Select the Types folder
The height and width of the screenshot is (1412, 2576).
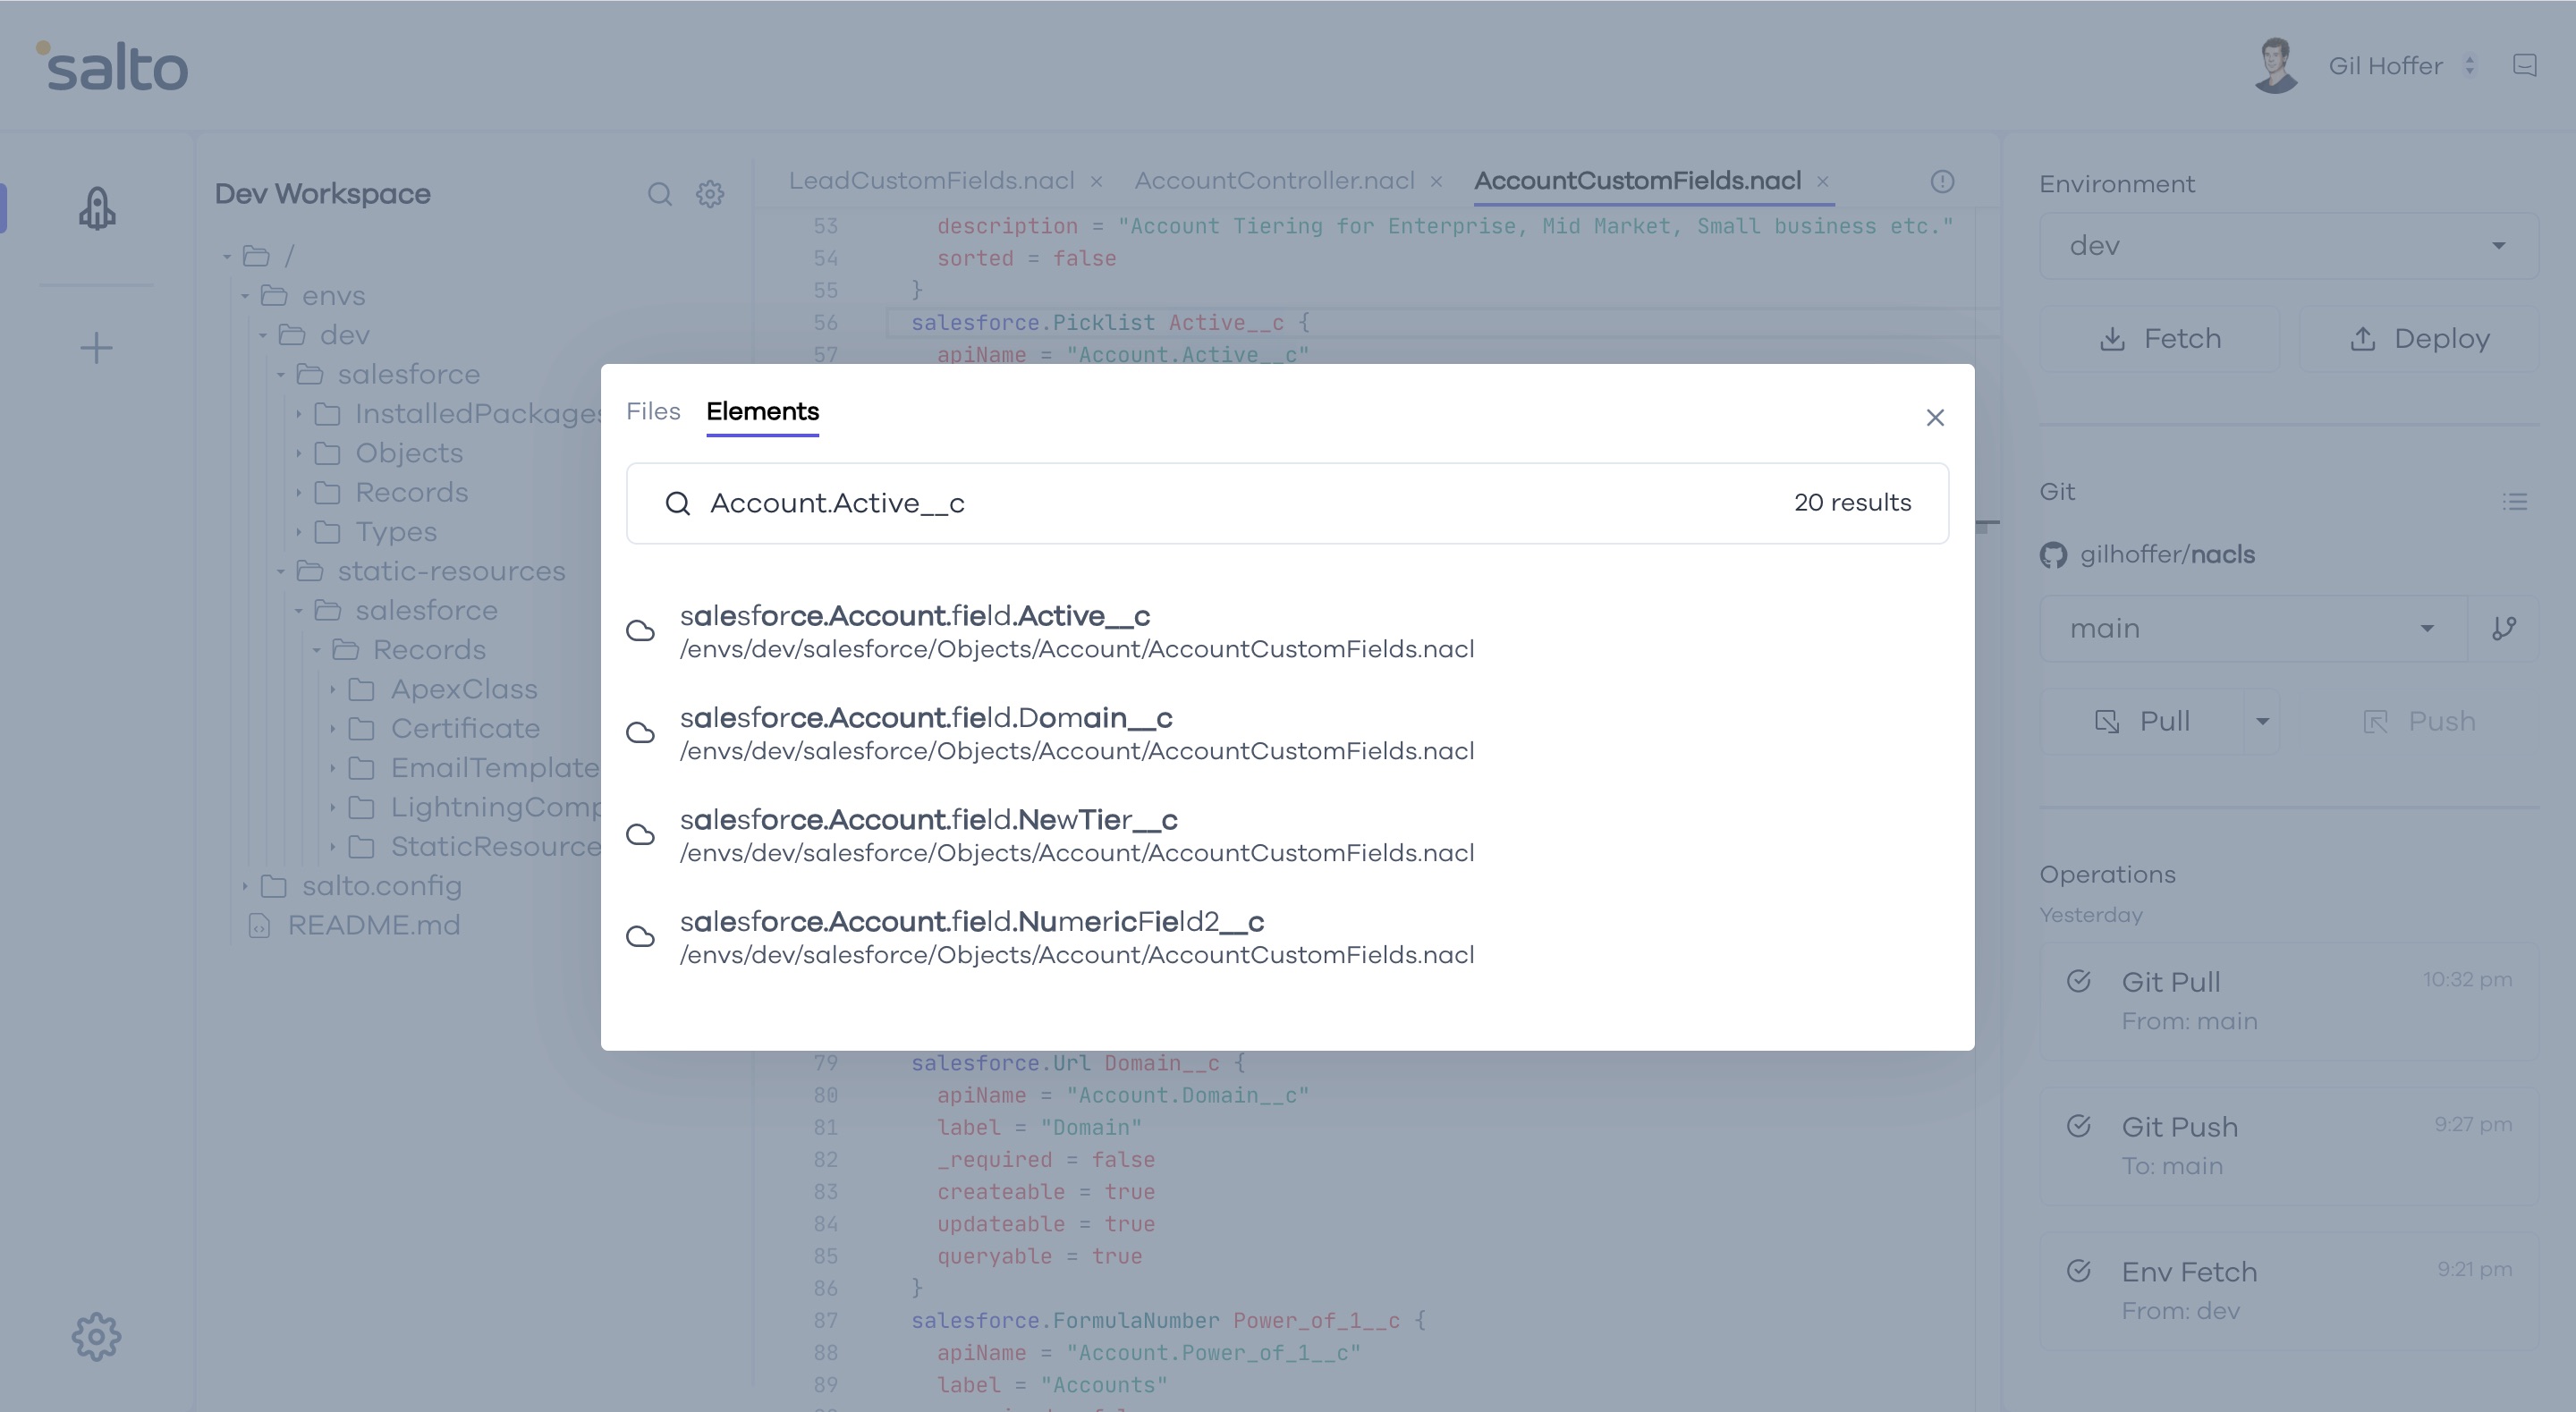(396, 532)
